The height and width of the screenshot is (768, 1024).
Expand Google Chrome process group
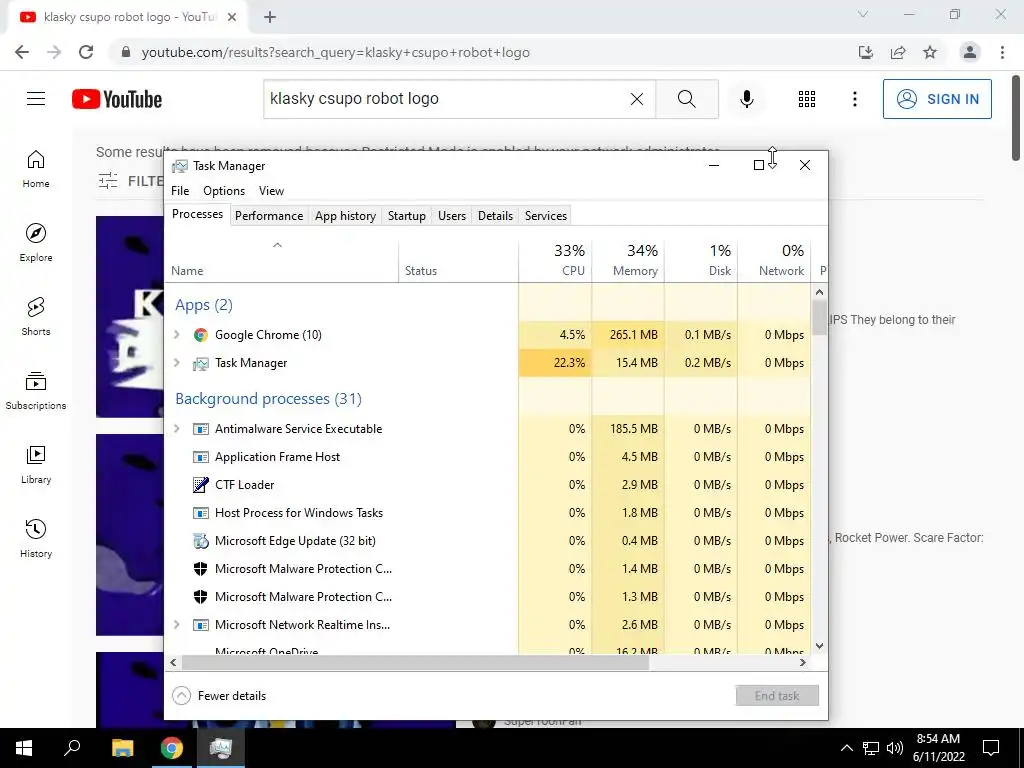coord(176,334)
